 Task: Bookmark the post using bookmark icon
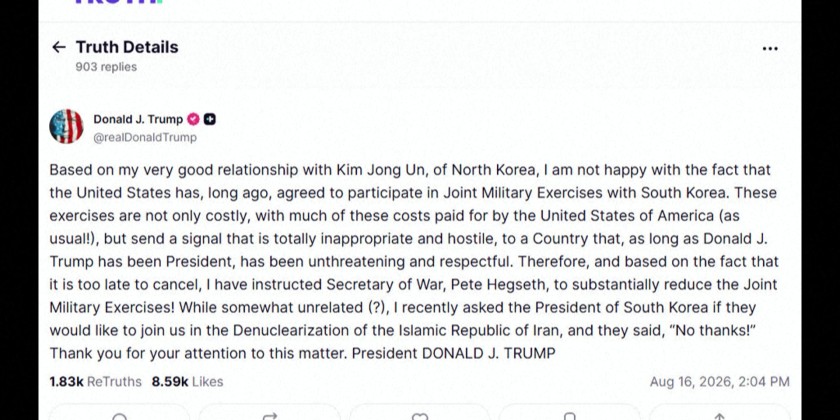point(569,416)
